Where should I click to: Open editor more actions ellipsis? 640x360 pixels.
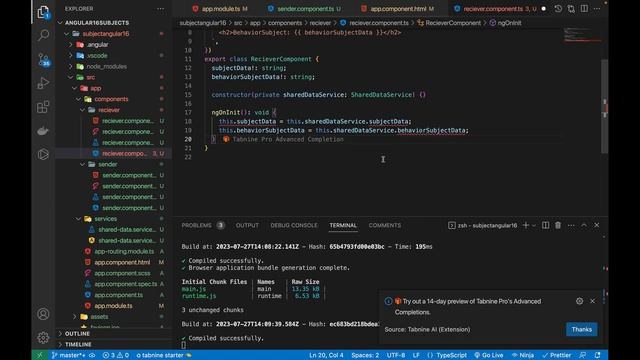click(x=597, y=9)
